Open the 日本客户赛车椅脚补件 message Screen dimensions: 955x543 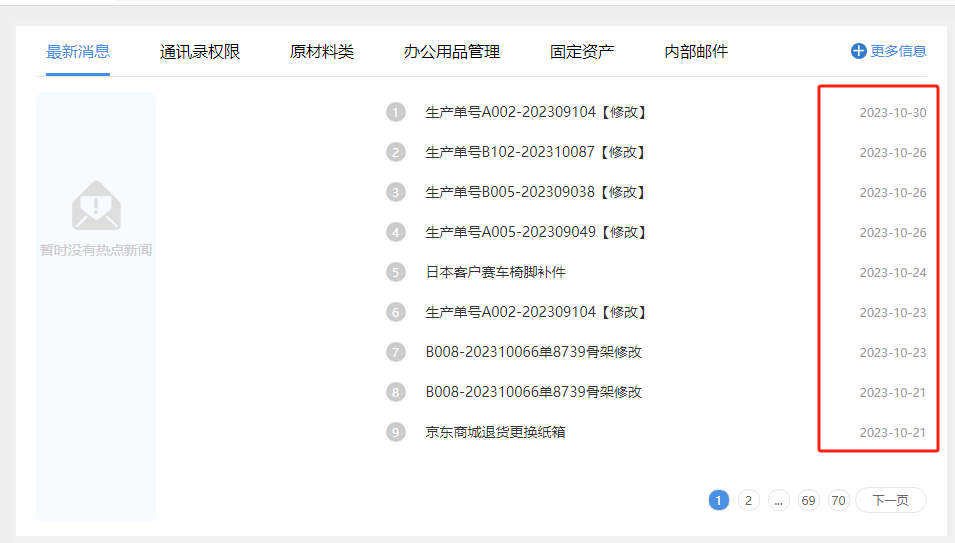point(496,272)
